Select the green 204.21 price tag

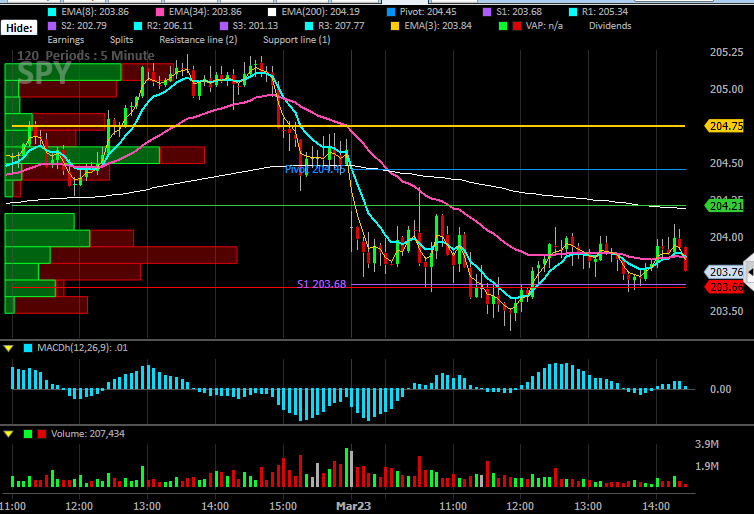[724, 206]
